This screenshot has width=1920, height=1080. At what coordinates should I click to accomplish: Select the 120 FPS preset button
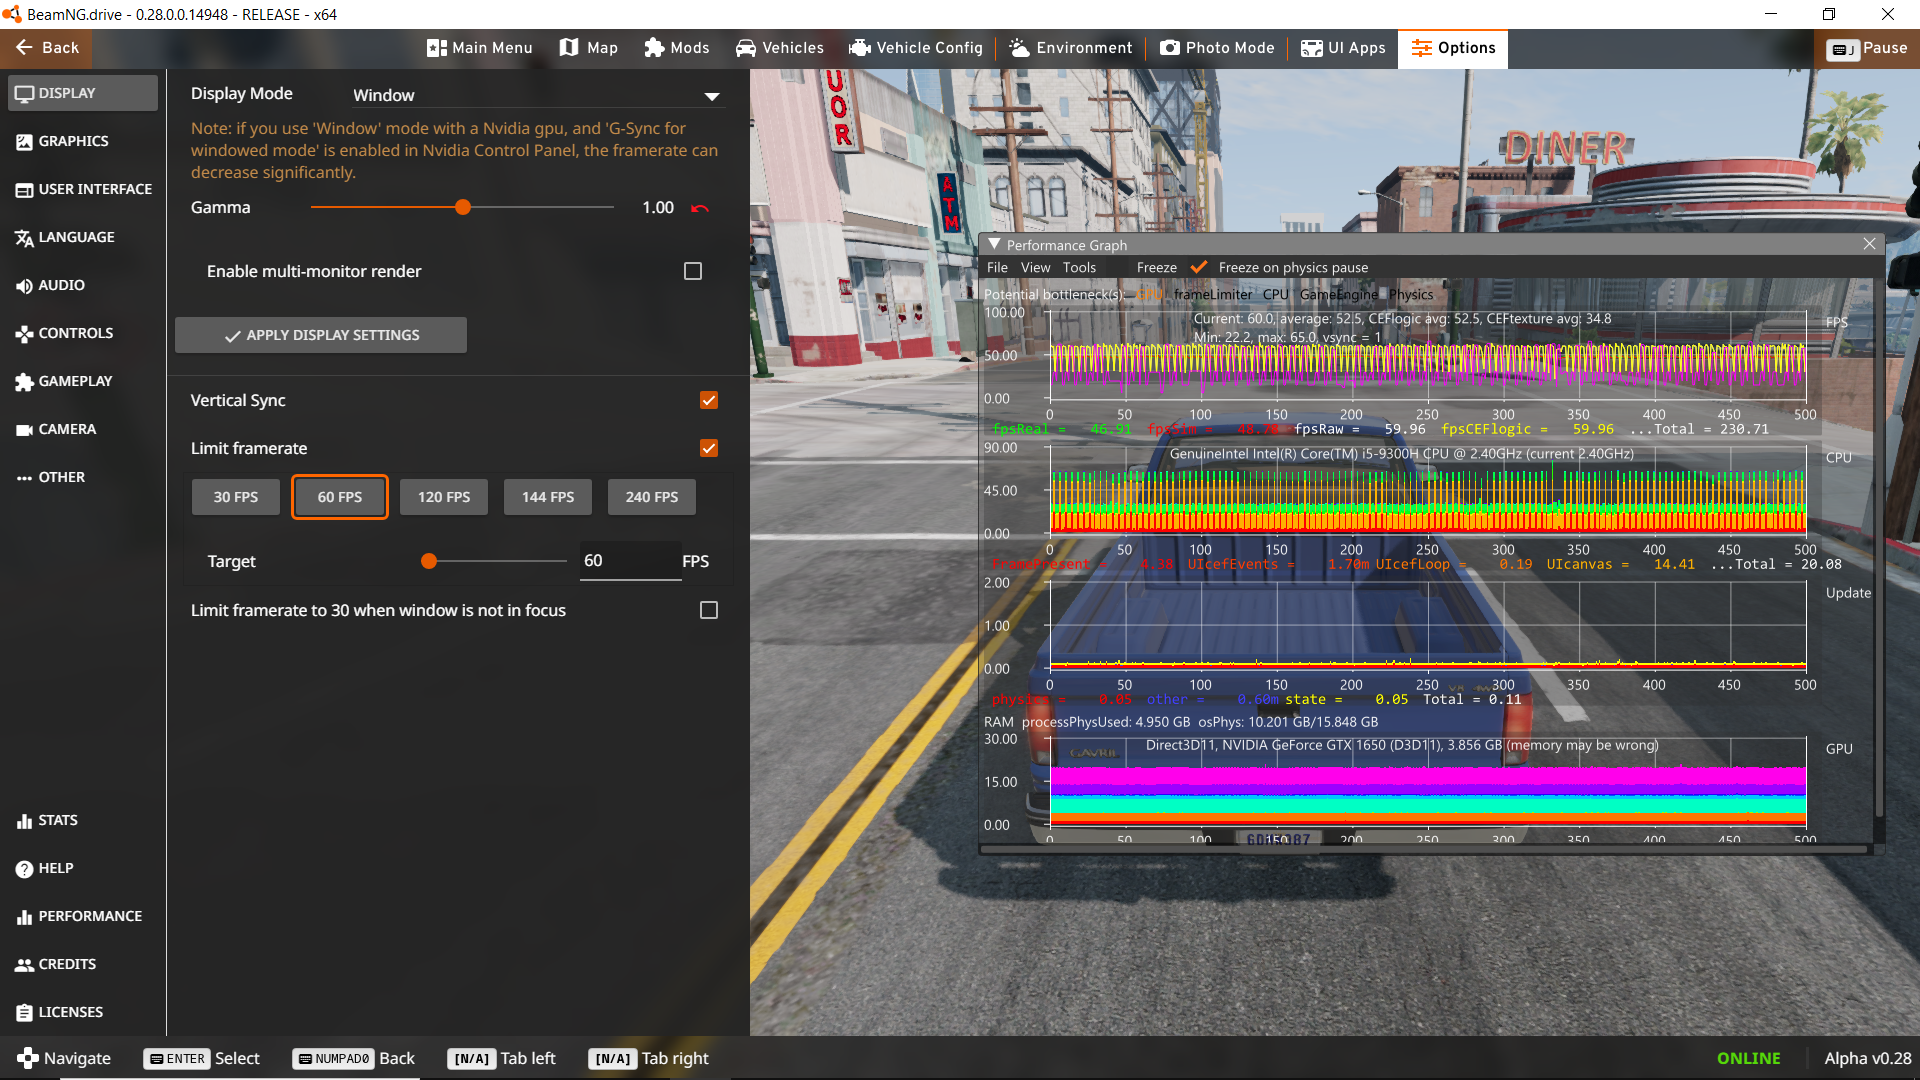444,497
